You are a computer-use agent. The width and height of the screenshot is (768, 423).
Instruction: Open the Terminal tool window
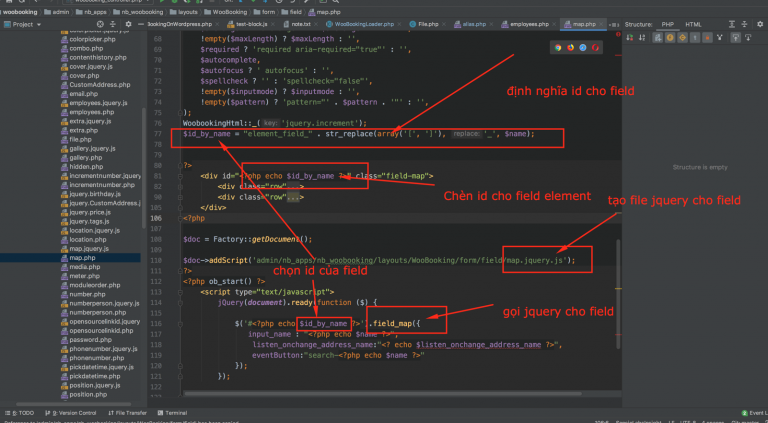tap(175, 412)
